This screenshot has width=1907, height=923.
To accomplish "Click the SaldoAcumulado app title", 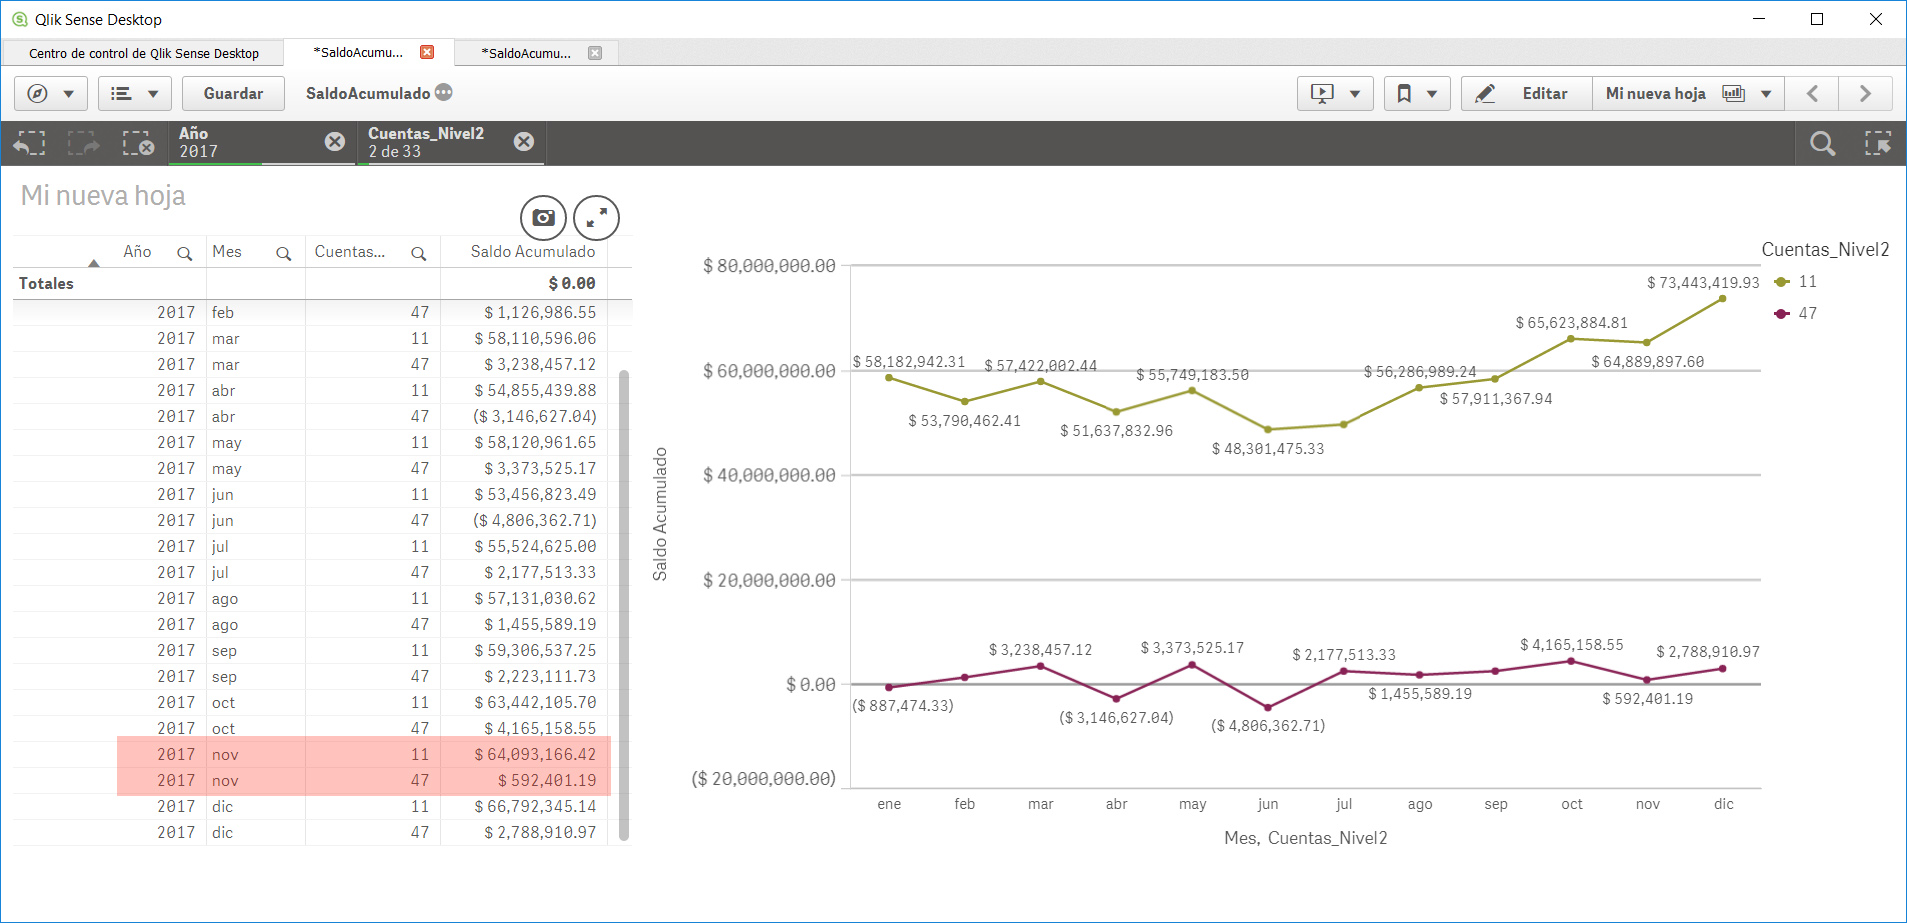I will (x=368, y=93).
